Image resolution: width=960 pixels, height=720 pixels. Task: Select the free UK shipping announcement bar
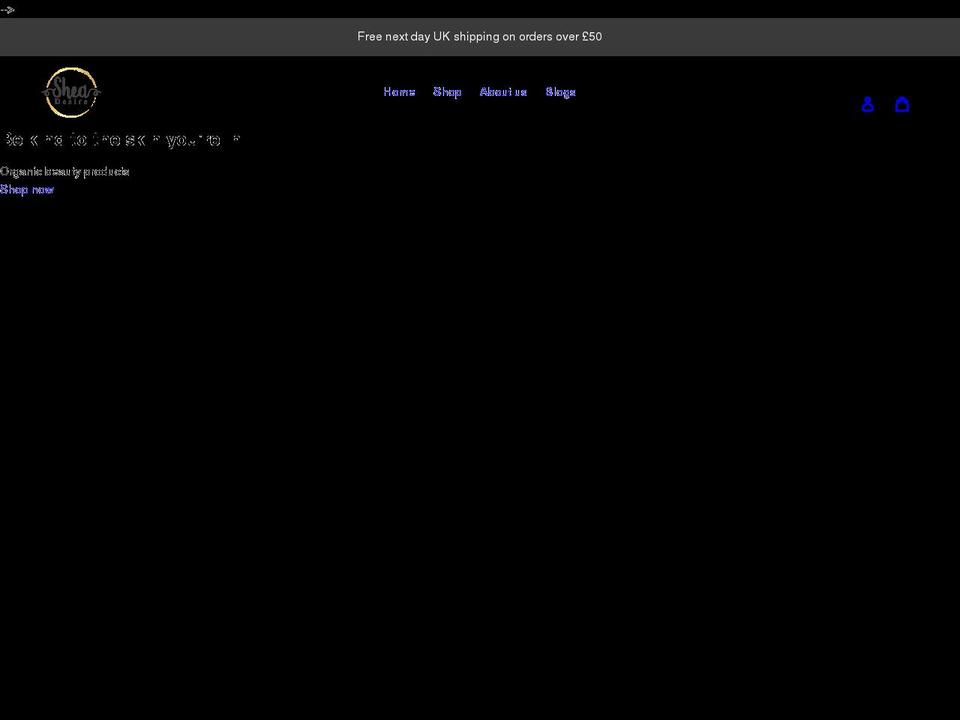[480, 37]
